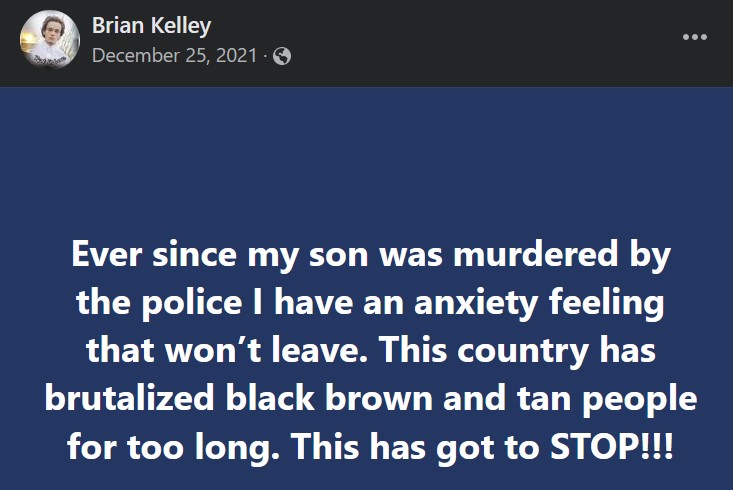Image resolution: width=733 pixels, height=490 pixels.
Task: Click the December 25, 2021 timestamp
Action: tap(174, 56)
